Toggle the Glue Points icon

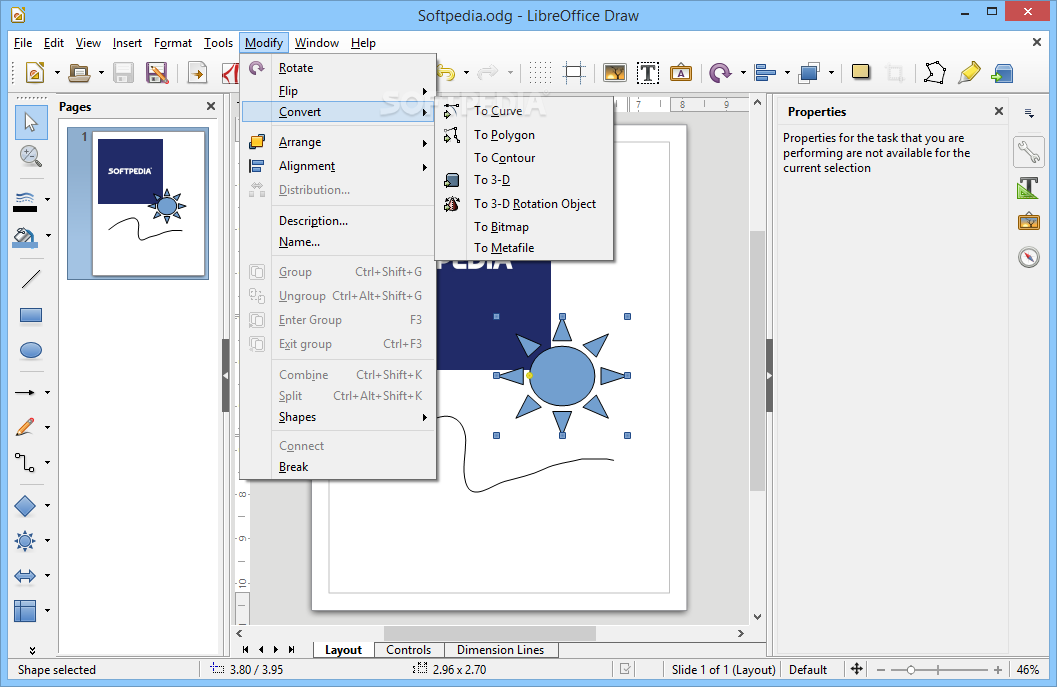tap(969, 72)
